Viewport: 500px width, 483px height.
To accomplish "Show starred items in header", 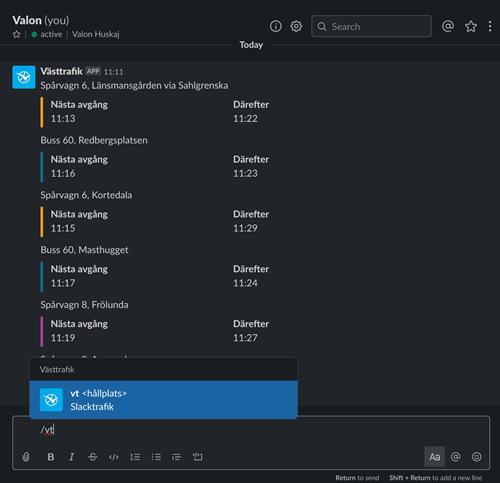I will (471, 26).
